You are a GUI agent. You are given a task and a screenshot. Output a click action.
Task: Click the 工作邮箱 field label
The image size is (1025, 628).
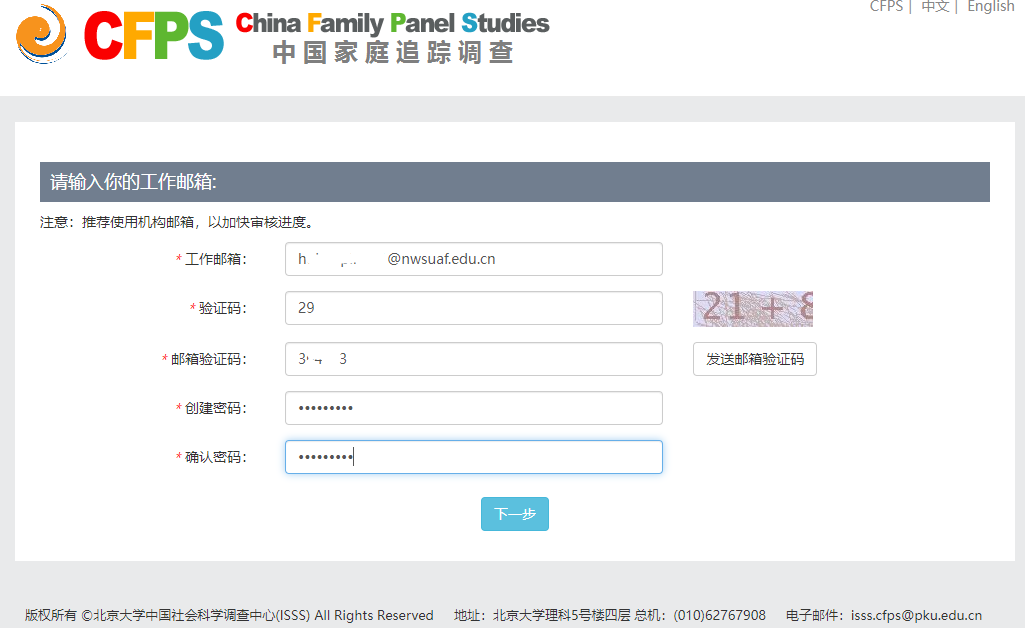[215, 259]
